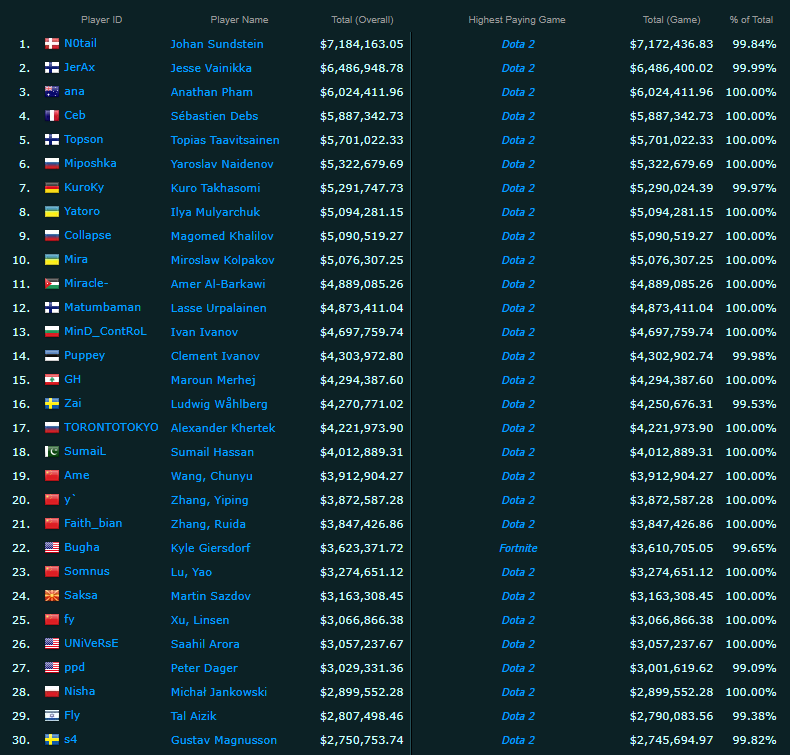Click the USA flag beside UNiVeRsE
This screenshot has height=755, width=790.
[x=52, y=644]
